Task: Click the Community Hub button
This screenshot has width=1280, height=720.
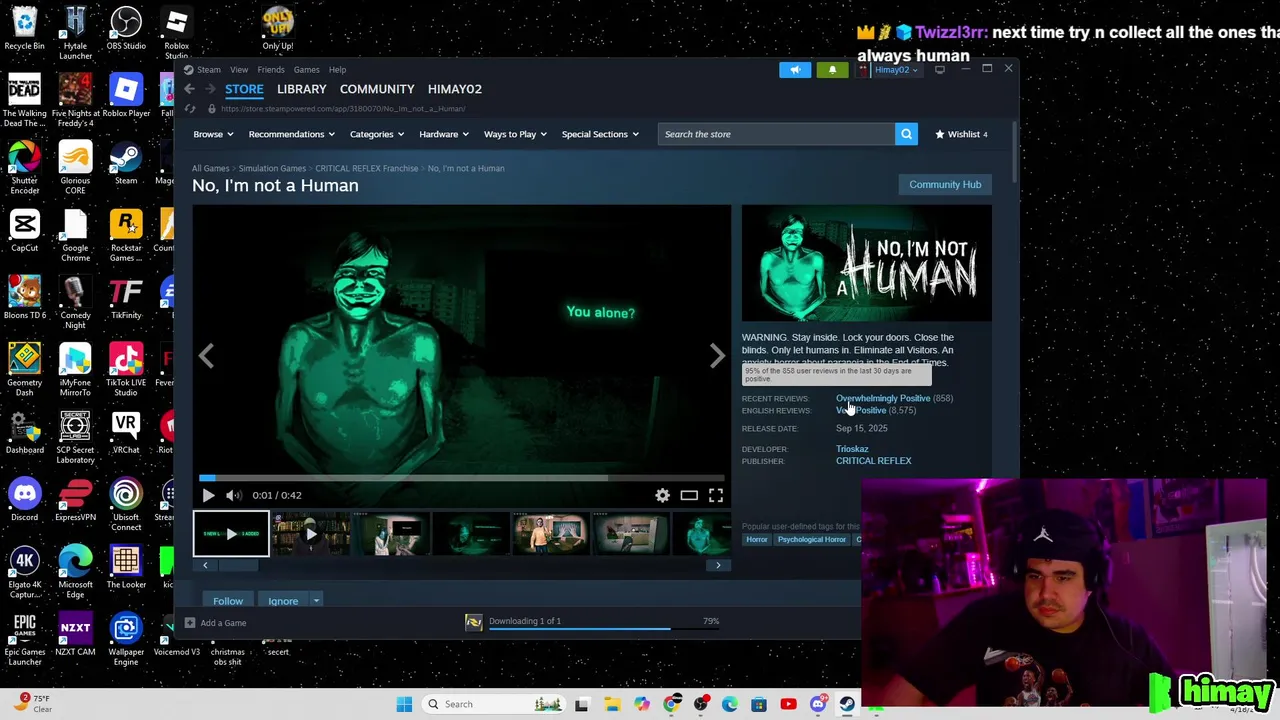Action: tap(945, 184)
